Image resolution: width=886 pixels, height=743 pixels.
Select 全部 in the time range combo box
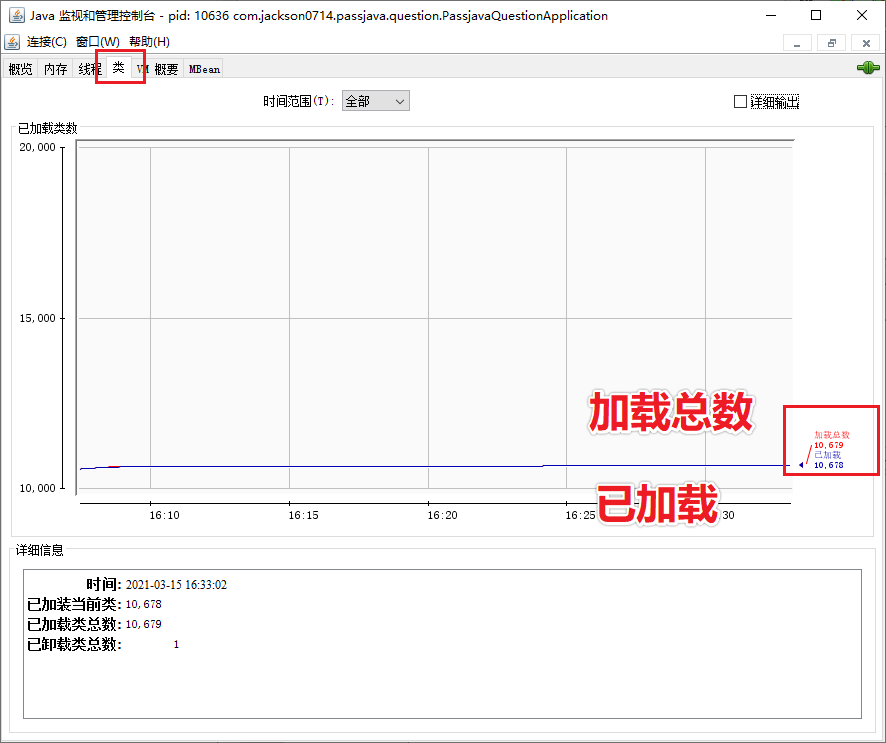tap(367, 101)
